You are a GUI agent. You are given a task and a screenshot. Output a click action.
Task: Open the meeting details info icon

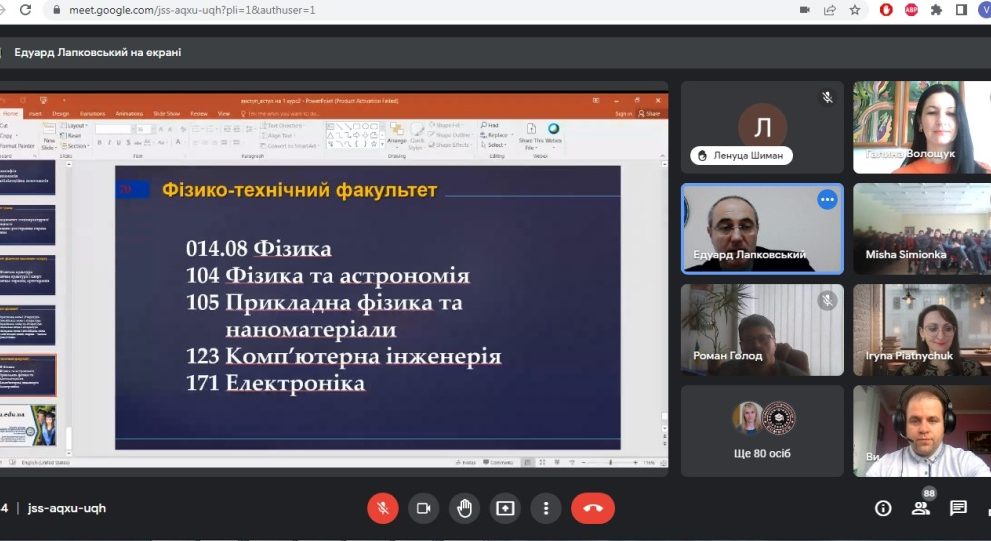coord(883,508)
